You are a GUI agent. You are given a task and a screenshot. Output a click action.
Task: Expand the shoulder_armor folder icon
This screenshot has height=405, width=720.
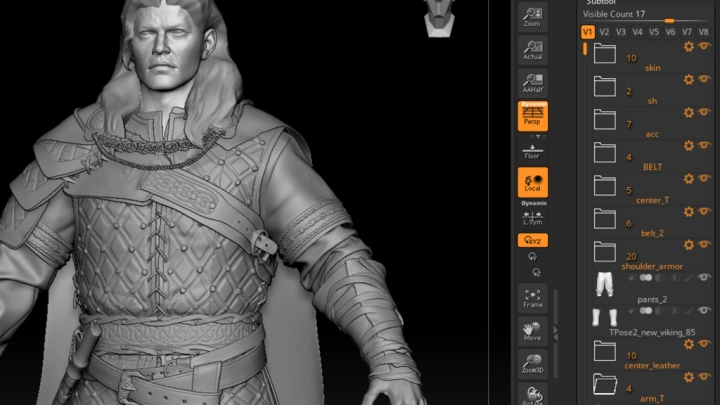[x=605, y=252]
